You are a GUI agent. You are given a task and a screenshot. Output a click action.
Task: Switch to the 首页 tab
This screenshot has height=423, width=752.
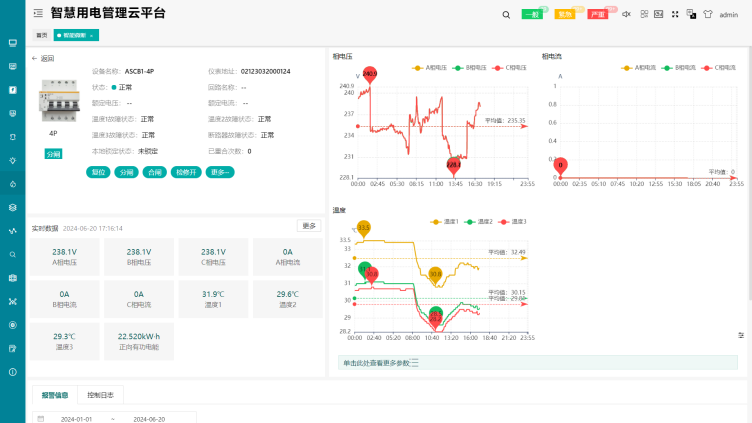tap(42, 35)
